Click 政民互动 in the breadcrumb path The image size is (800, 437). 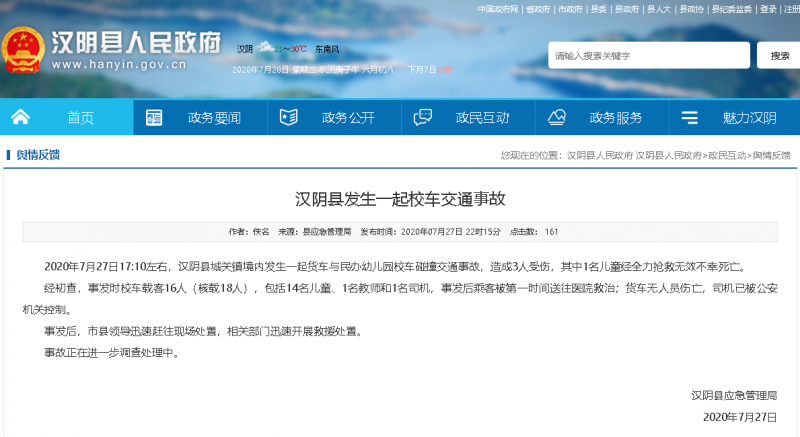click(x=728, y=156)
